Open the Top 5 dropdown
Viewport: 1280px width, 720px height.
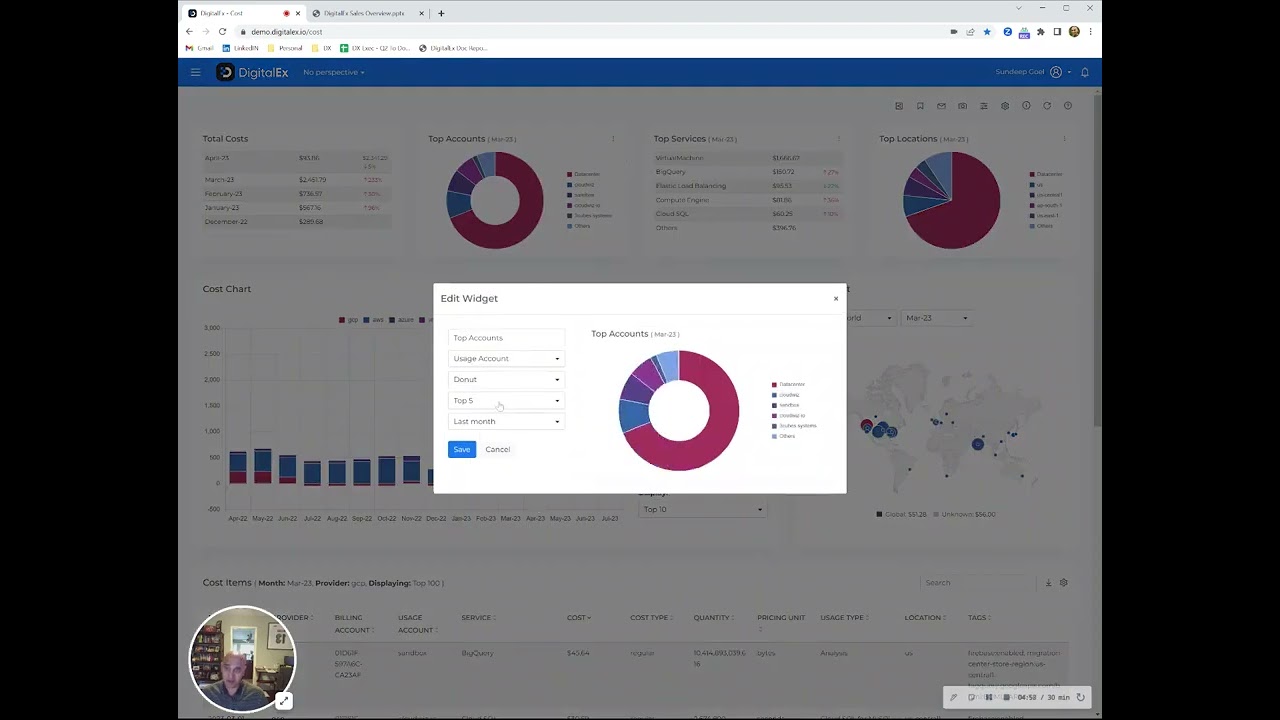click(506, 401)
